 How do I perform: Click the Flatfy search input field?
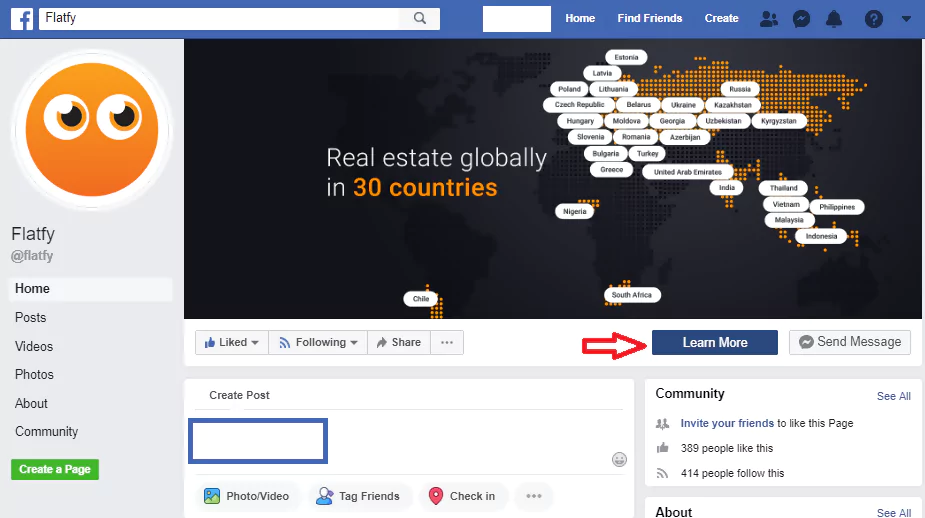coord(219,18)
